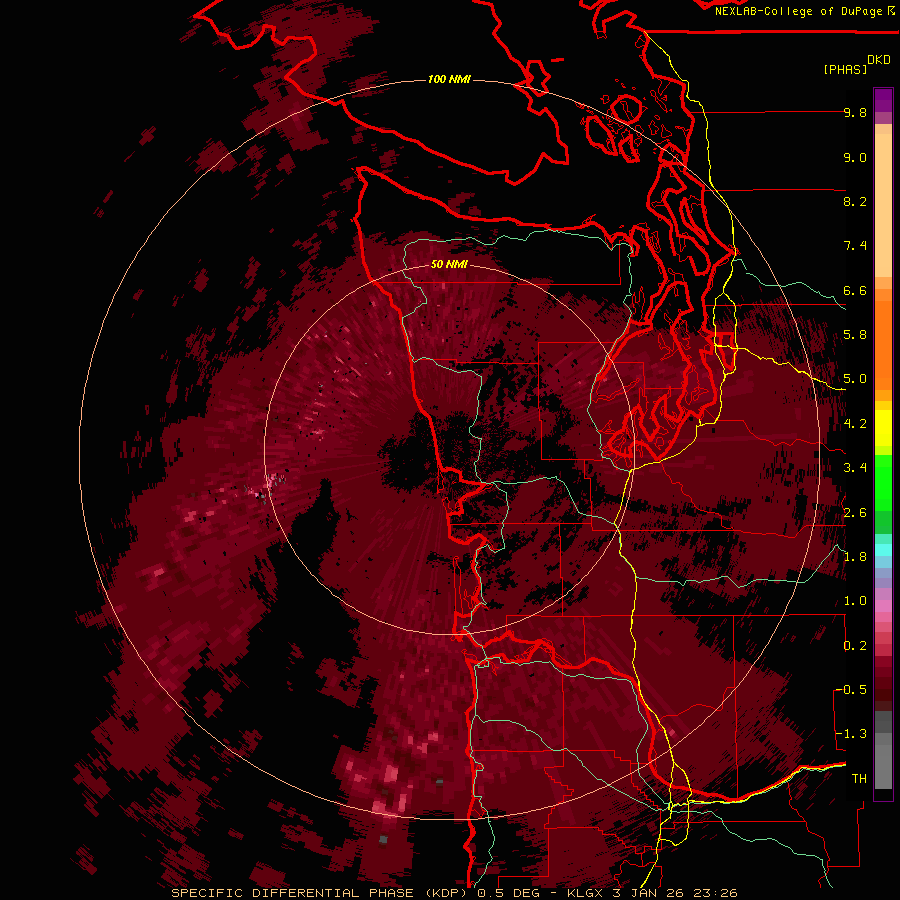The image size is (900, 900).
Task: Click the pink swatch beside 1.0
Action: (x=883, y=606)
